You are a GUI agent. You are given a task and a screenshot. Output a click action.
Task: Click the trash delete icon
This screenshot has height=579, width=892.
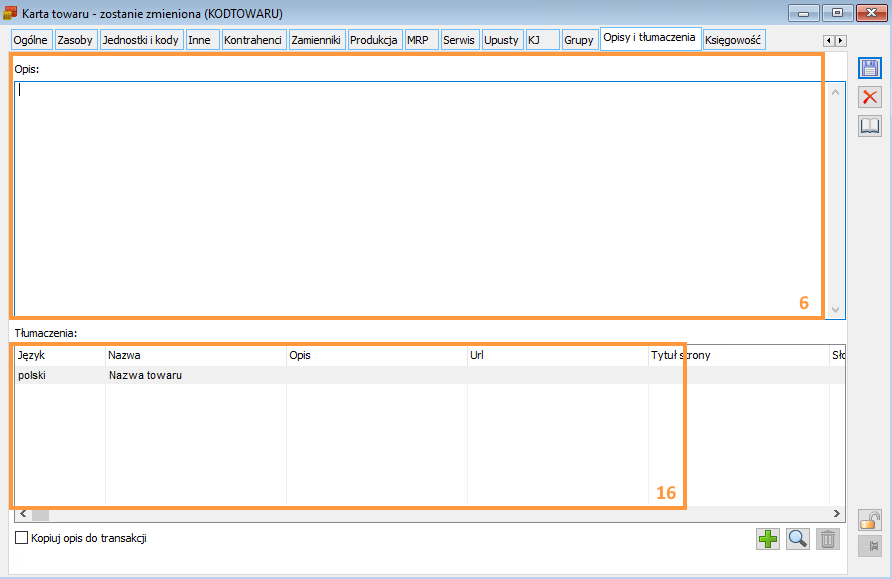827,540
